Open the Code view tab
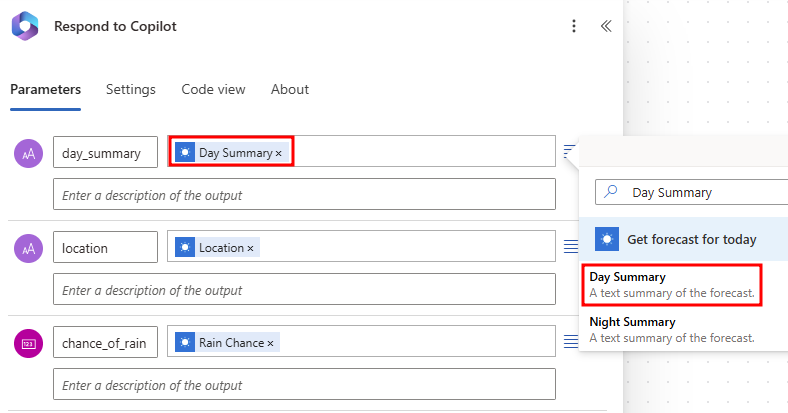 tap(213, 89)
